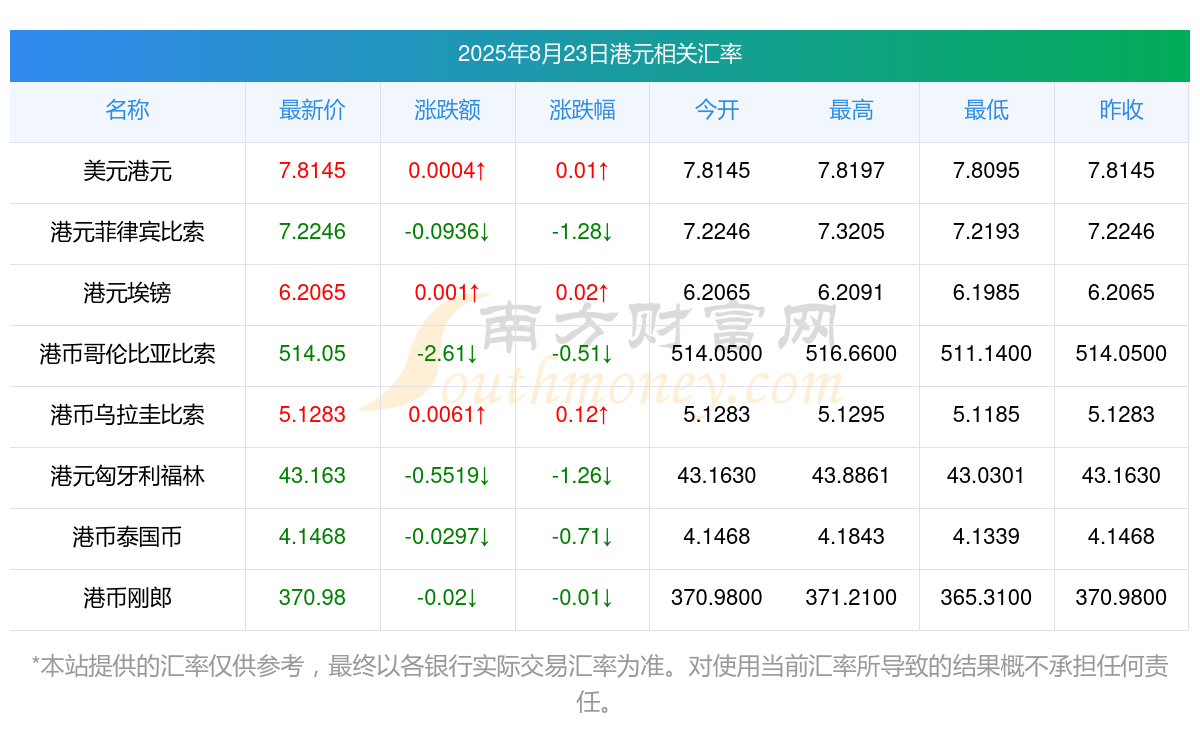The width and height of the screenshot is (1200, 733).
Task: Select the 最高 column header
Action: (851, 110)
